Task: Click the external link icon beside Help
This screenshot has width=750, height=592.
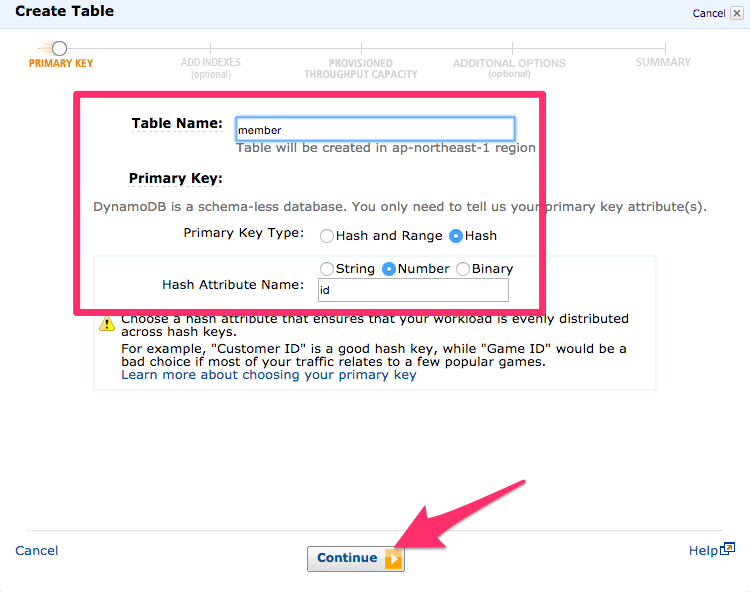Action: tap(727, 548)
